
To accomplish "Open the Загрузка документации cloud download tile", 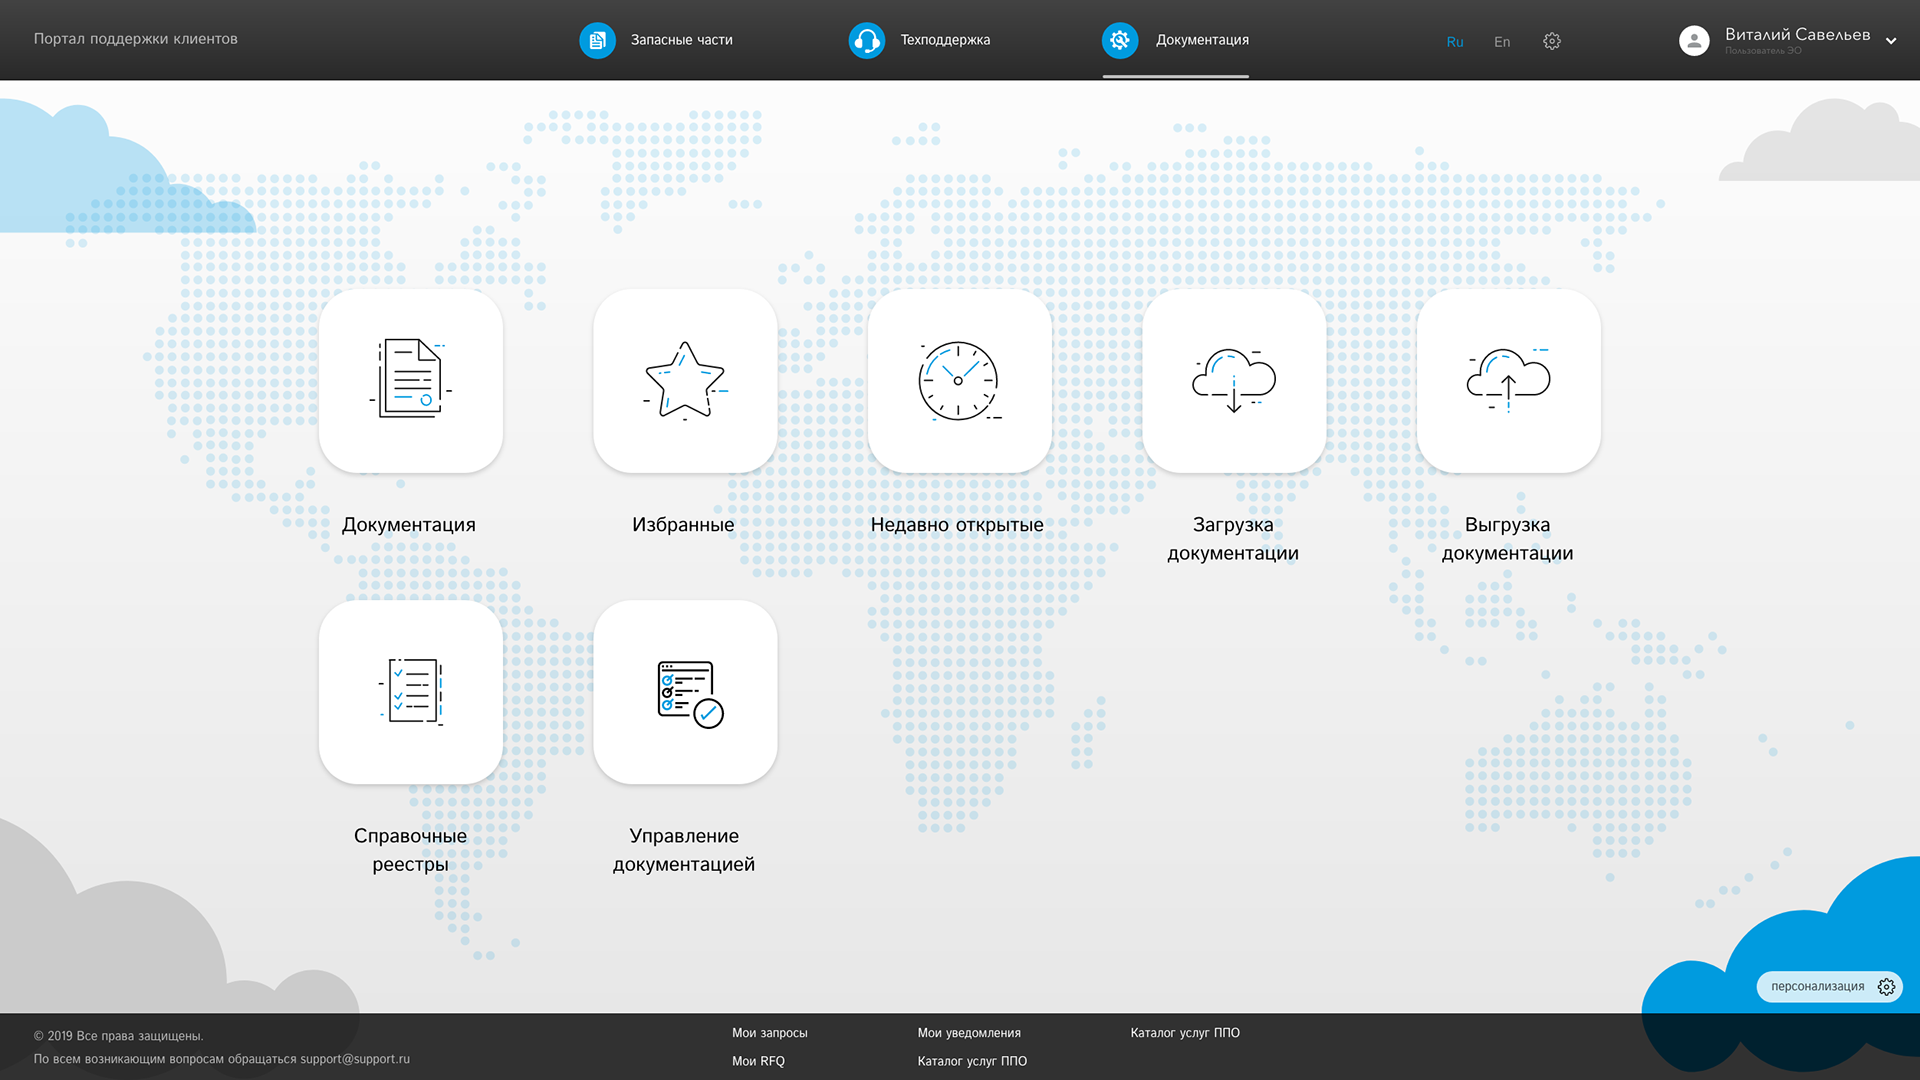I will [x=1234, y=381].
